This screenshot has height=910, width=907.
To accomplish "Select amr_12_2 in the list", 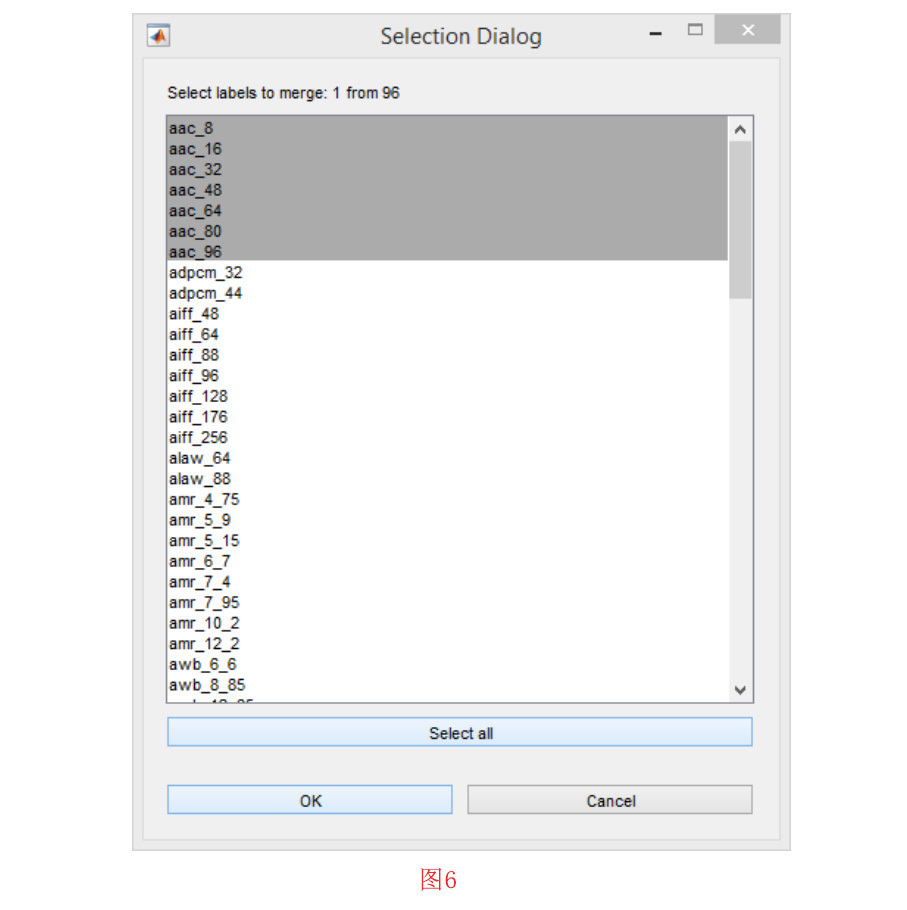I will 204,644.
